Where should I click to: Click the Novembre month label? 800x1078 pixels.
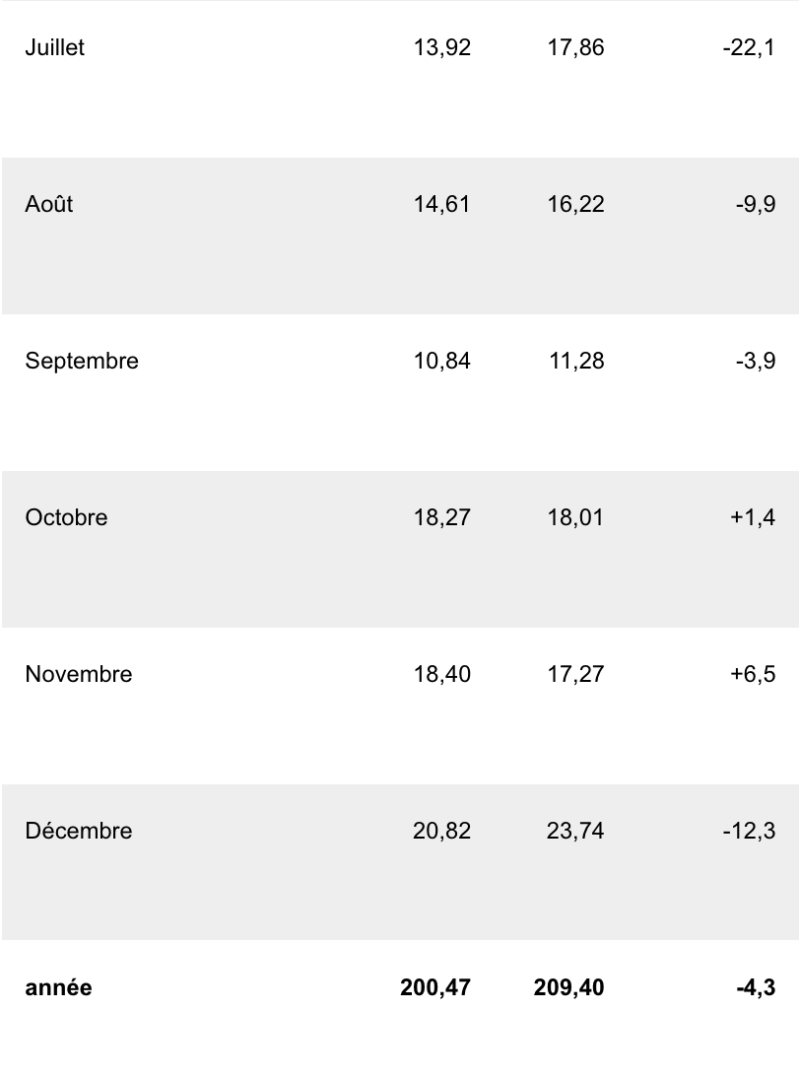pos(78,675)
